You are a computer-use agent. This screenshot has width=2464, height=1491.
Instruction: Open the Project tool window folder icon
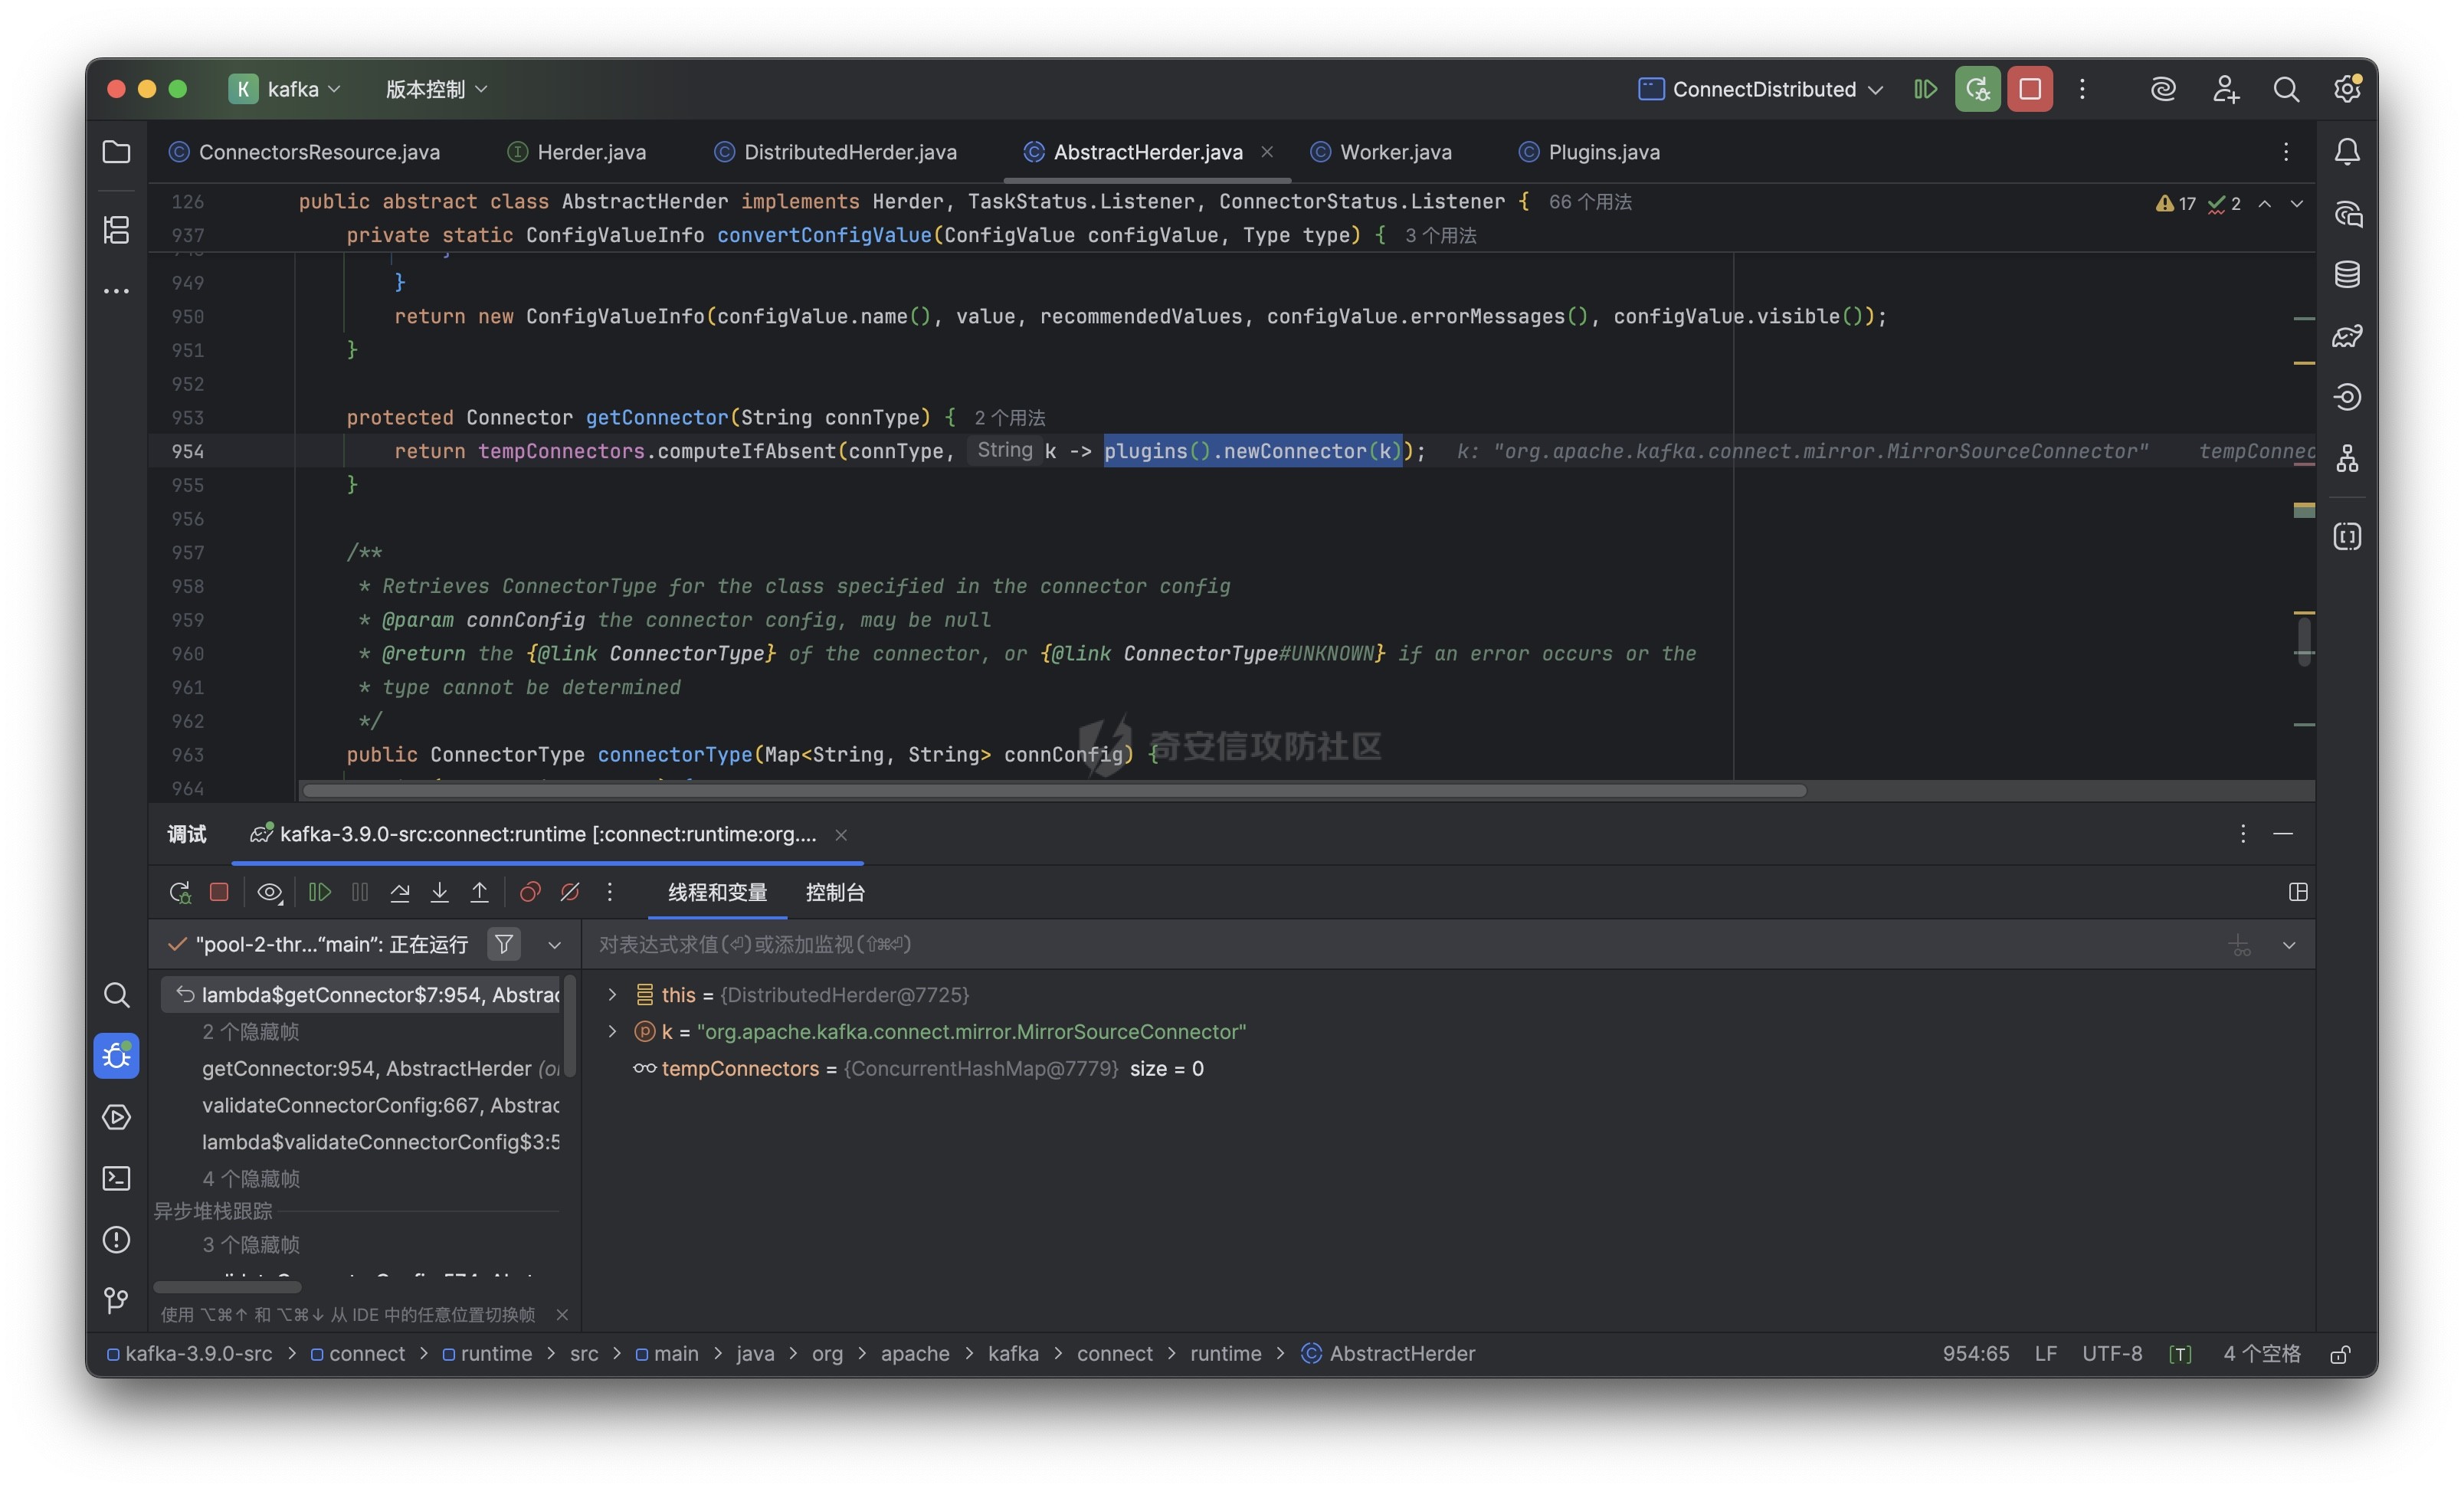point(116,152)
